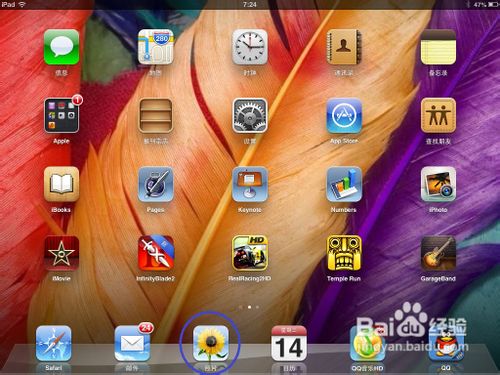
Task: Open the GarageBand guitar app
Action: tap(438, 253)
